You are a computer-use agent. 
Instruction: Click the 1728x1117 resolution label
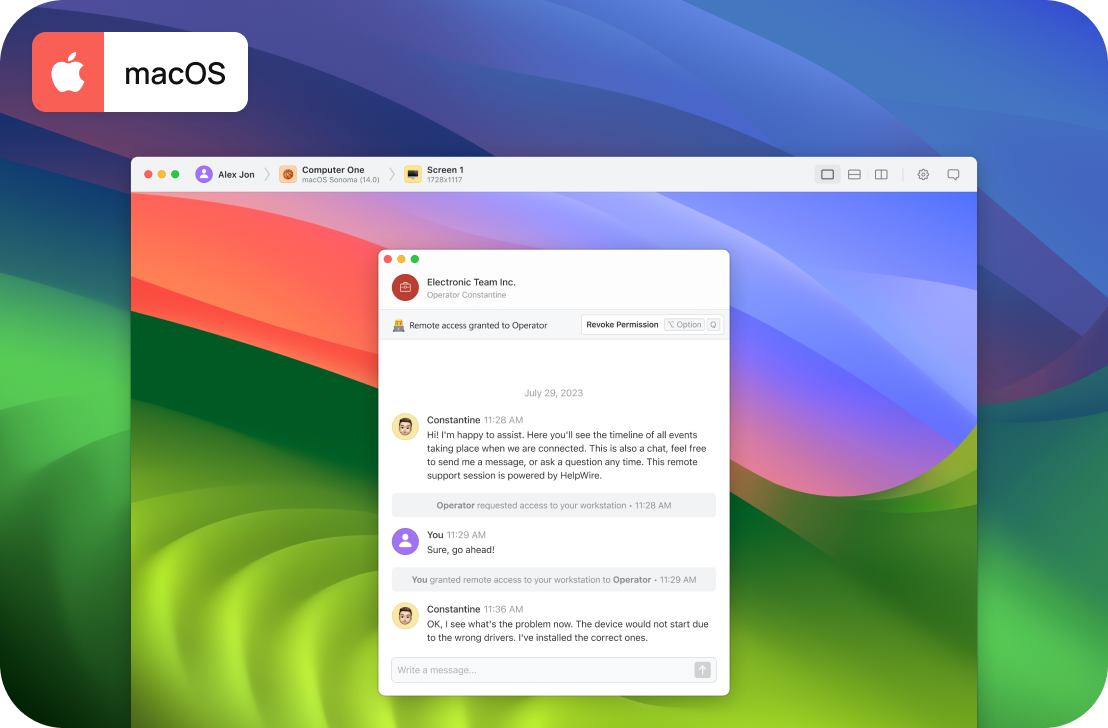pos(444,180)
